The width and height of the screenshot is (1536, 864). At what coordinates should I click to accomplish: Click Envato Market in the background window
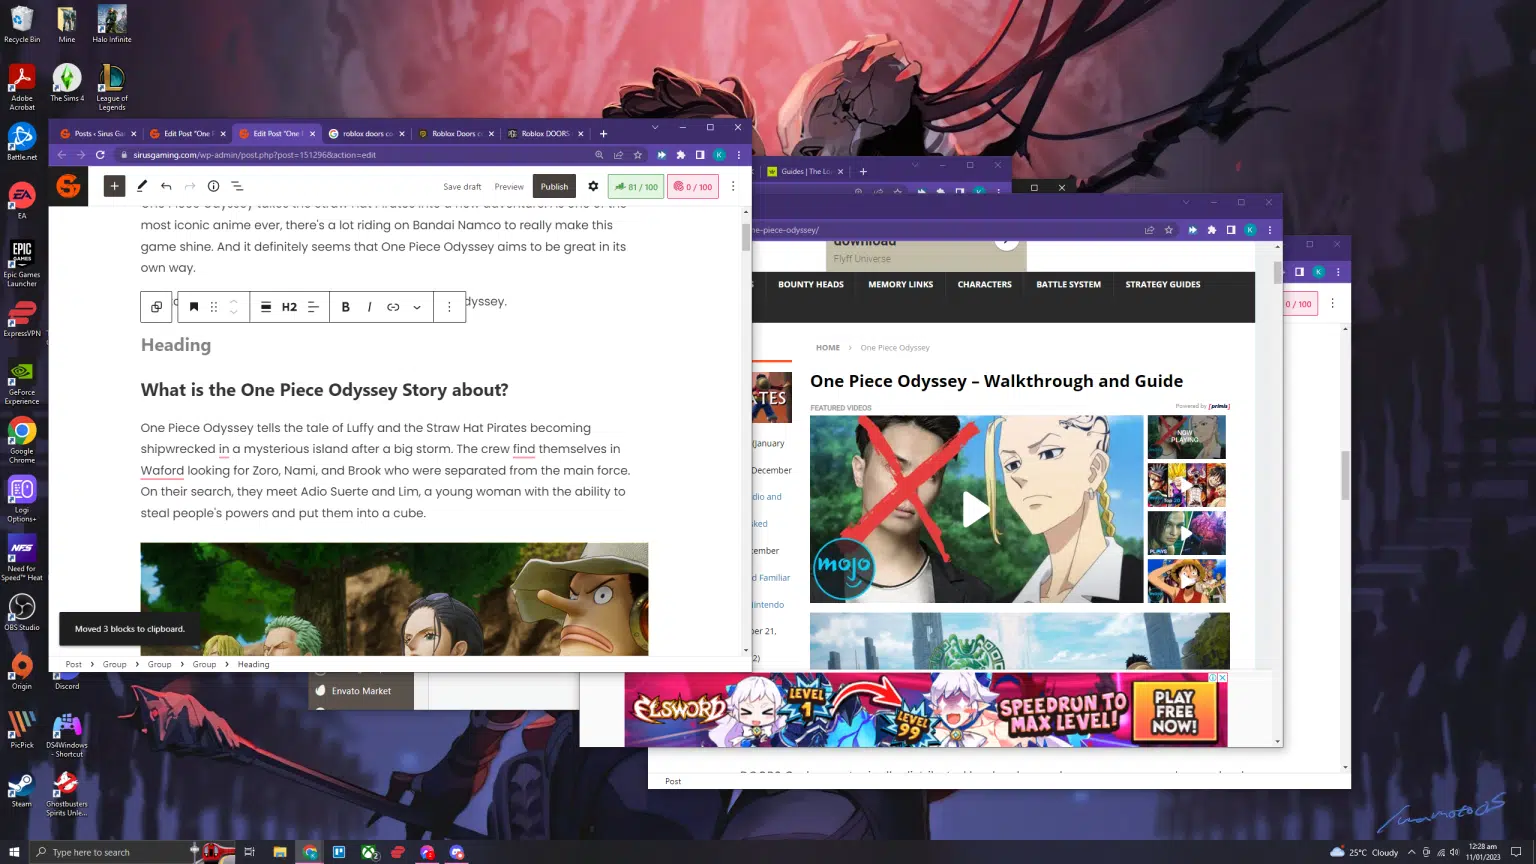[361, 691]
